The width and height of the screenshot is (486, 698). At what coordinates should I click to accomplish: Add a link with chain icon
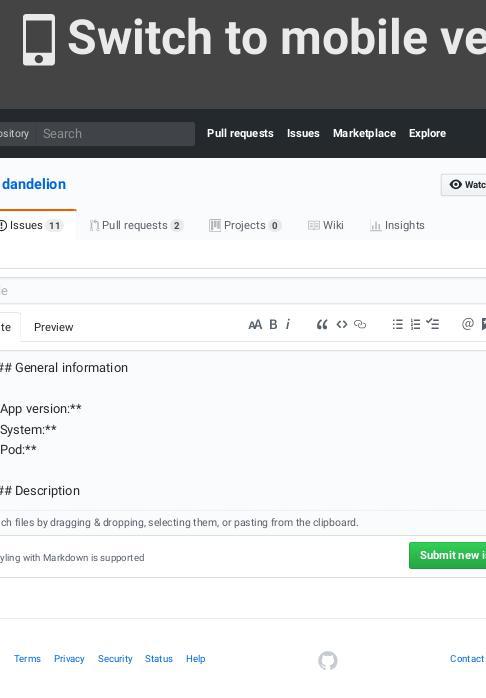360,325
